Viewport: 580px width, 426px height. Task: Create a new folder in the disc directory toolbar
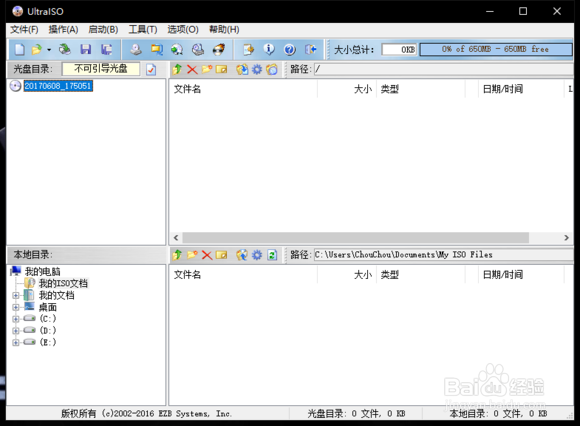point(207,69)
